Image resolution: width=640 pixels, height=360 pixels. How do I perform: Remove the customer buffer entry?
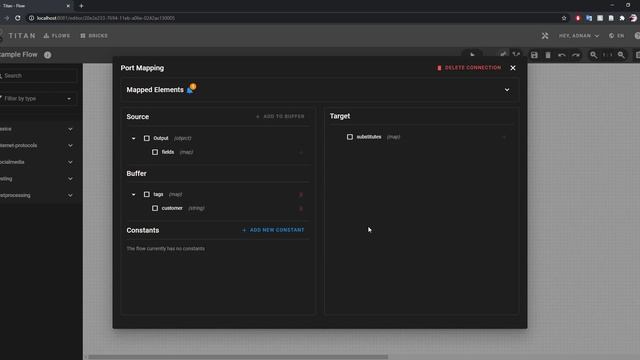click(301, 209)
